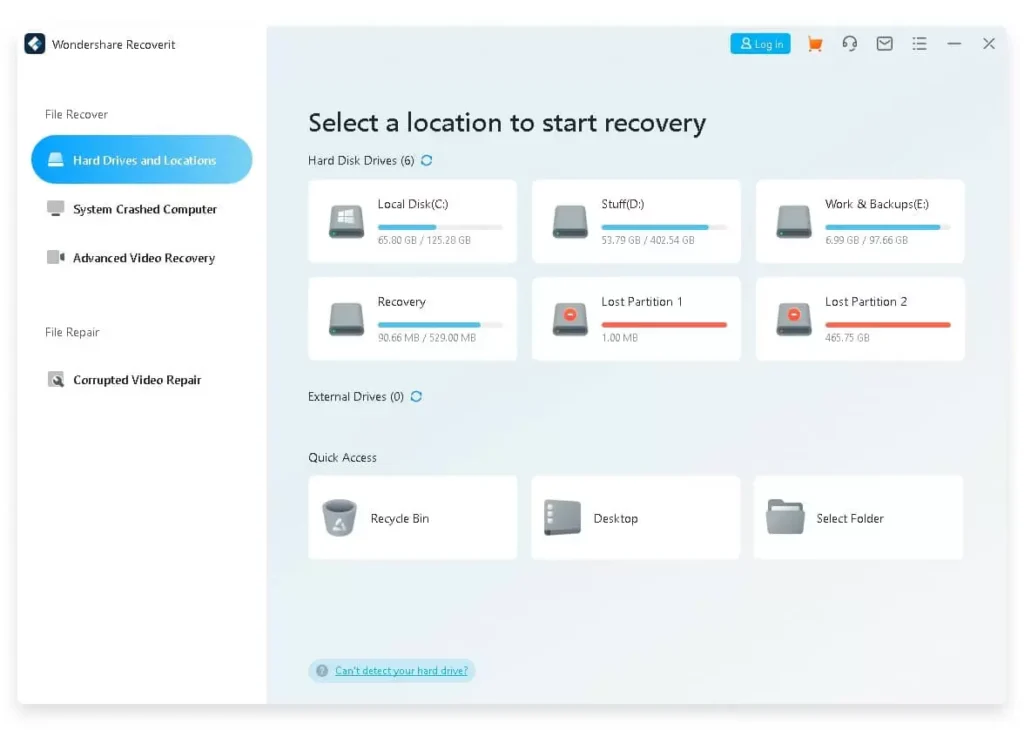Click the Log In button
The width and height of the screenshot is (1024, 730).
[760, 43]
